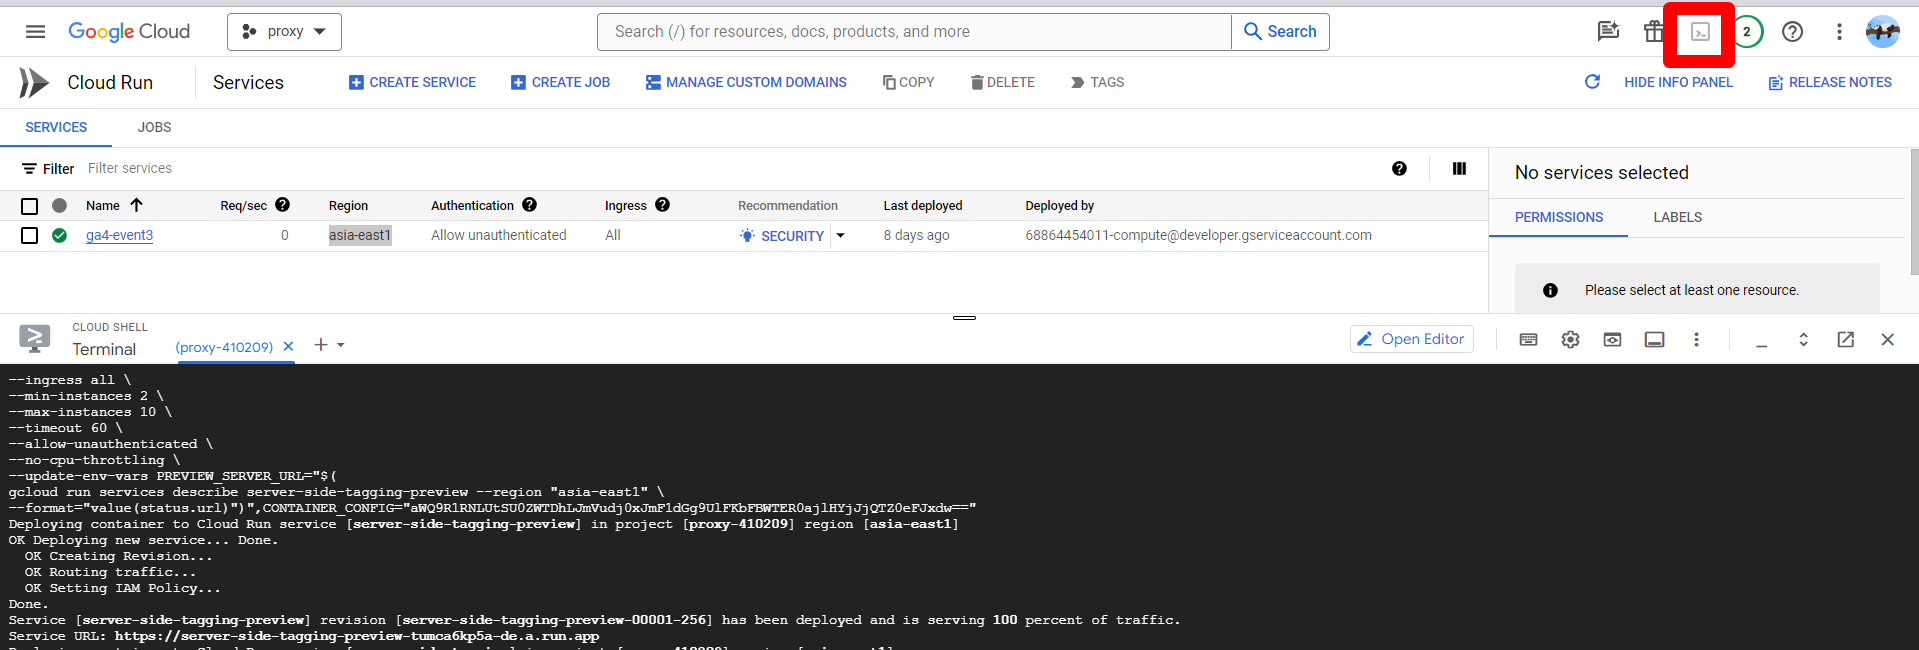Open the terminal keyboard icon
This screenshot has width=1919, height=650.
tap(1528, 340)
